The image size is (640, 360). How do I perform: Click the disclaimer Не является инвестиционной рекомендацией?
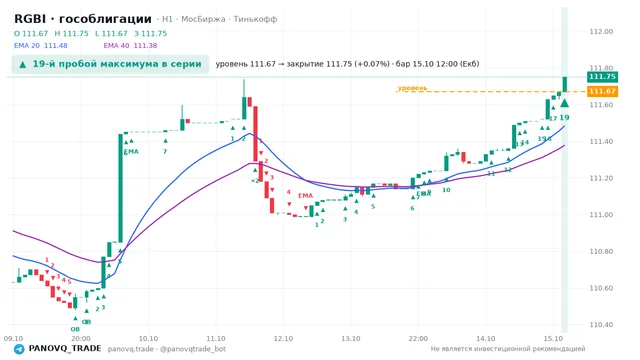tap(508, 349)
